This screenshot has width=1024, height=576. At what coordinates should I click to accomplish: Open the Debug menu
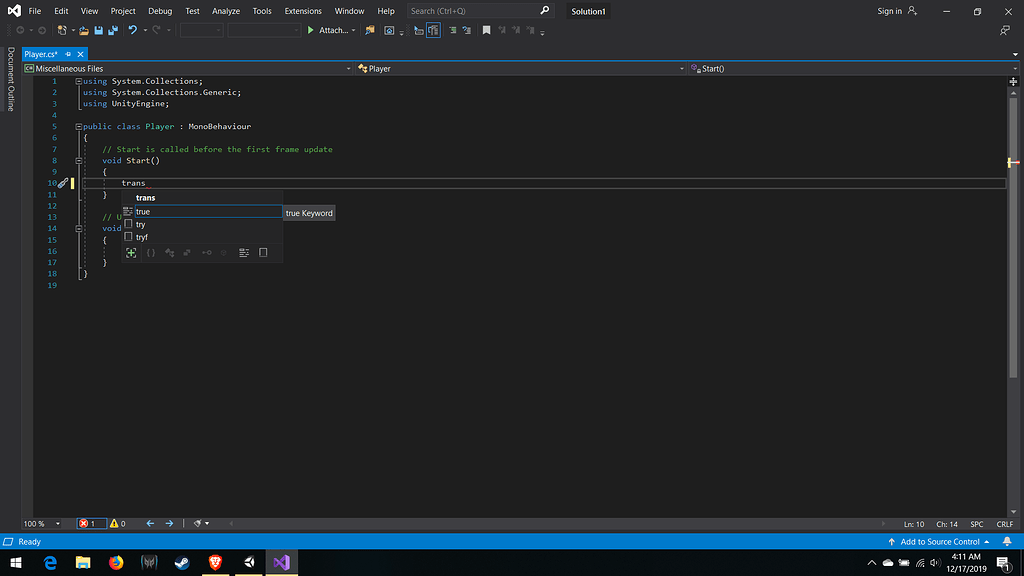(x=159, y=11)
